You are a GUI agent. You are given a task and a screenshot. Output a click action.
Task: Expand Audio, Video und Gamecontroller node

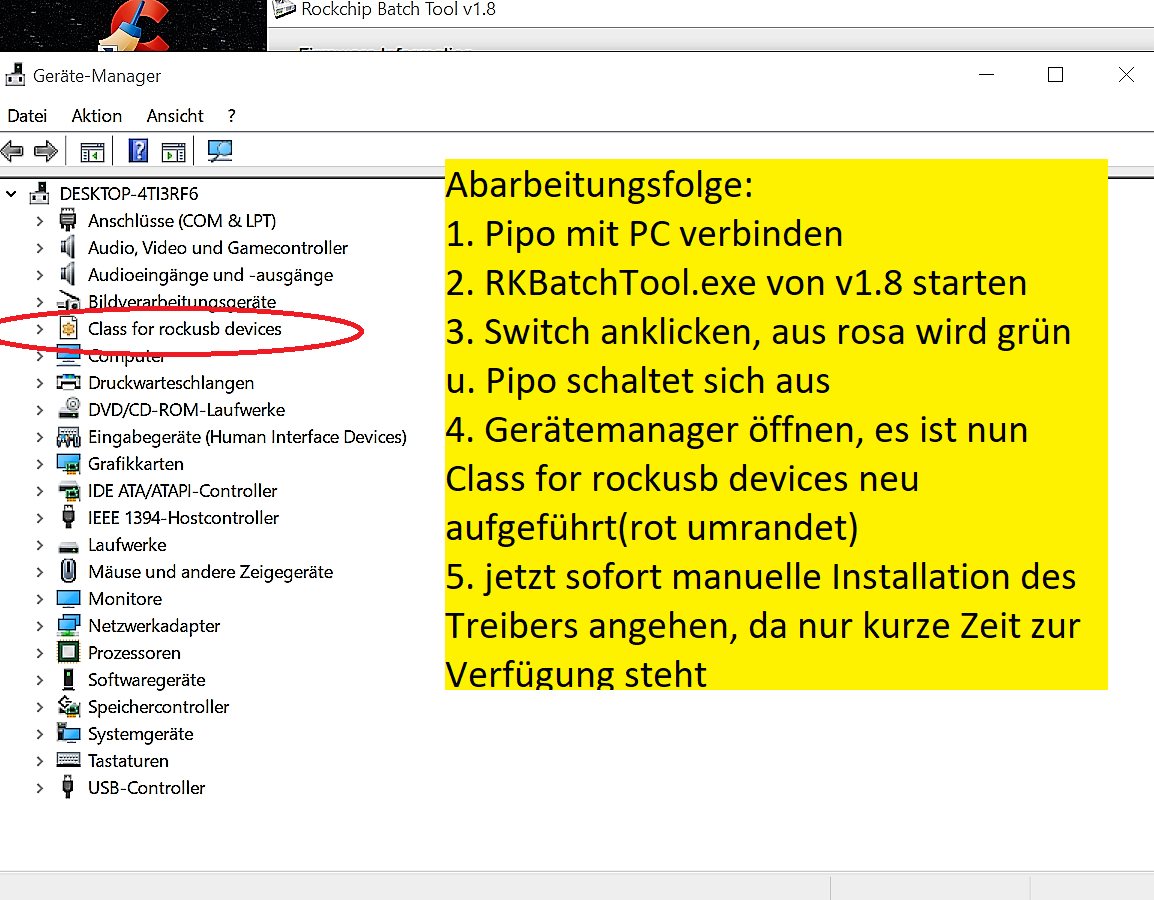(x=40, y=248)
